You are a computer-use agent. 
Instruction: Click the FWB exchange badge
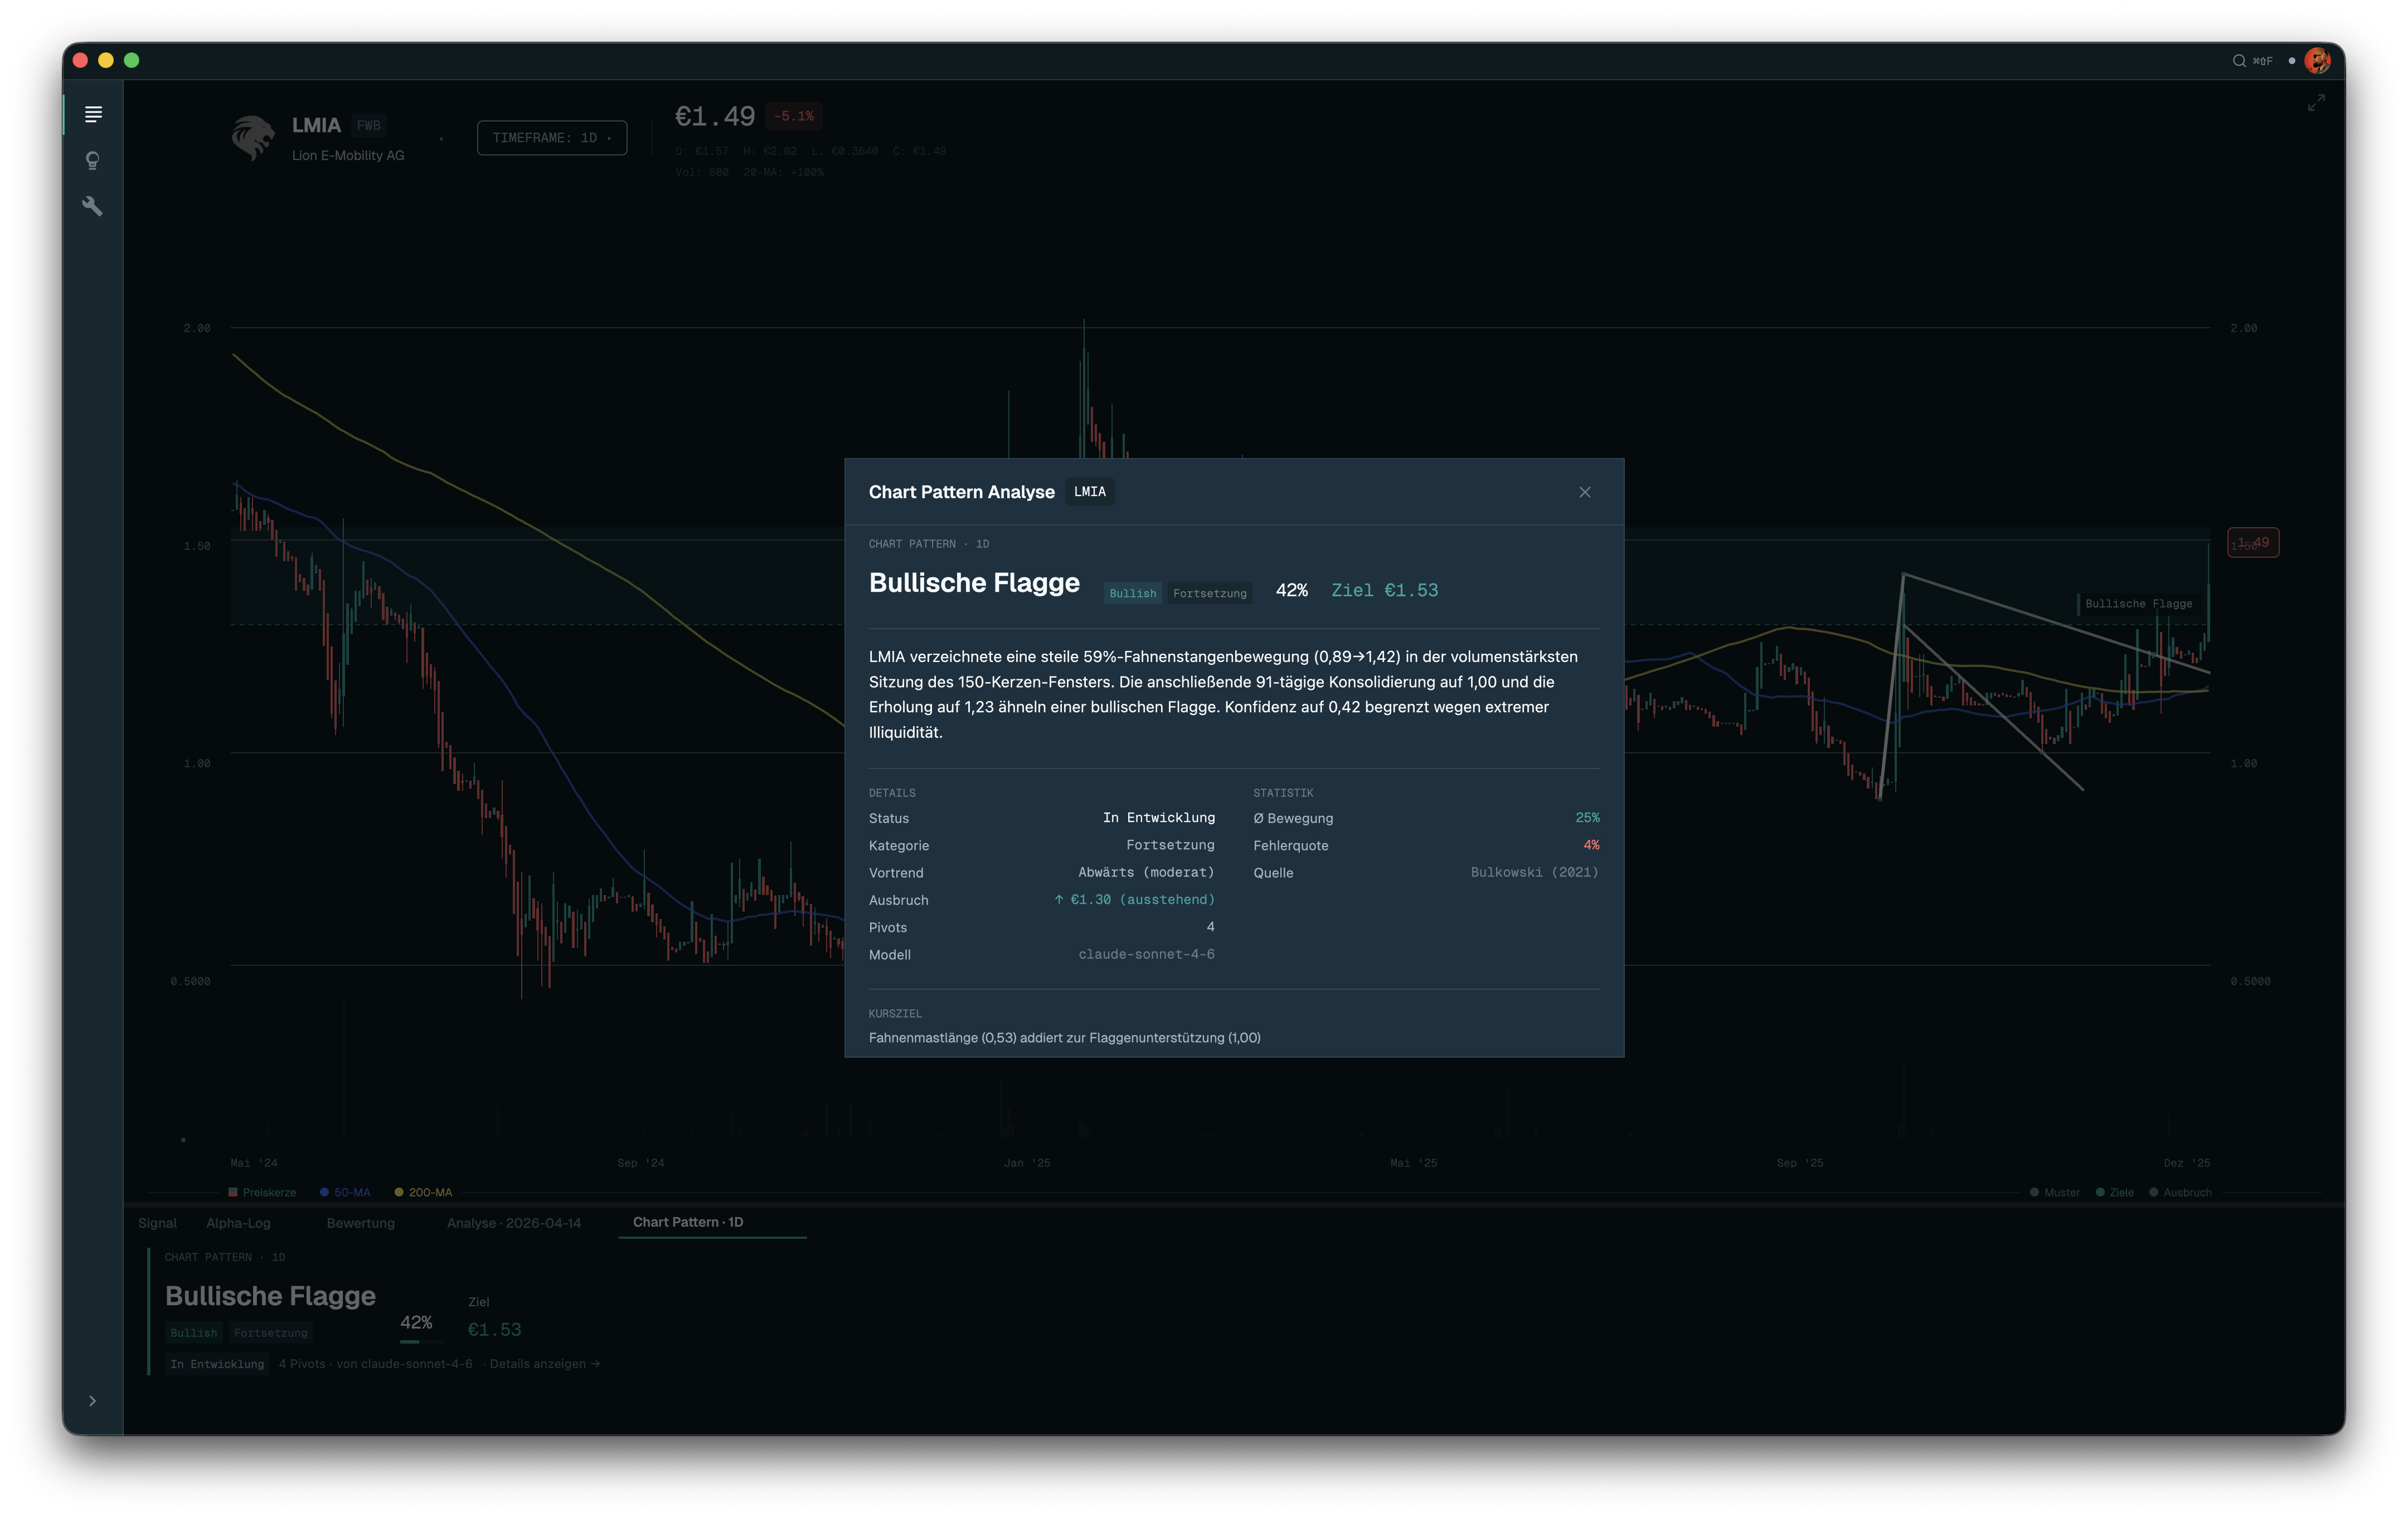(x=368, y=125)
